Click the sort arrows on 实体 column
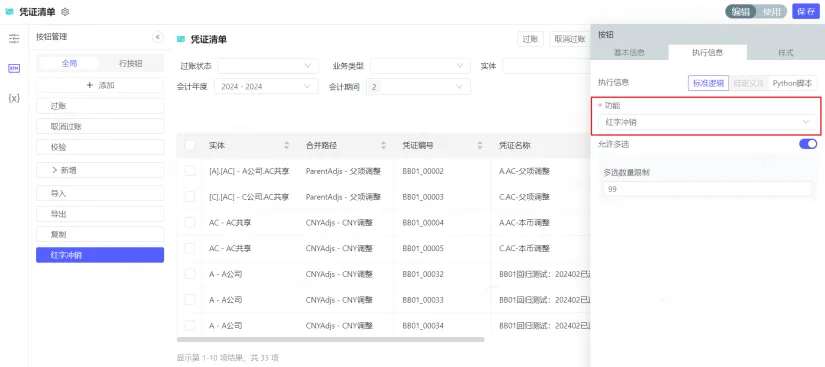The width and height of the screenshot is (825, 367). 287,145
